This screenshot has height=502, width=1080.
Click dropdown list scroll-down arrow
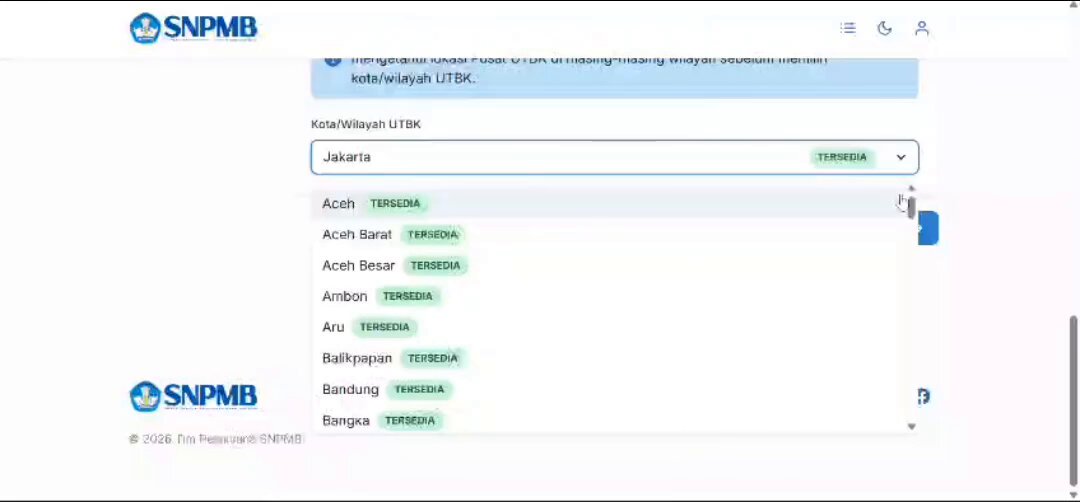click(x=911, y=427)
